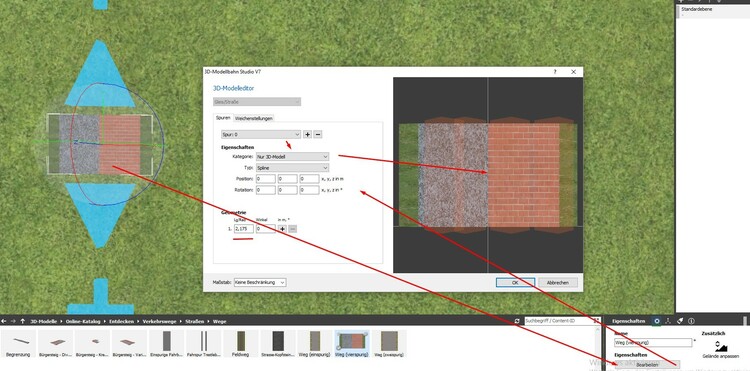Screen dimensions: 750x371
Task: Click the Winkel input field
Action: point(266,229)
